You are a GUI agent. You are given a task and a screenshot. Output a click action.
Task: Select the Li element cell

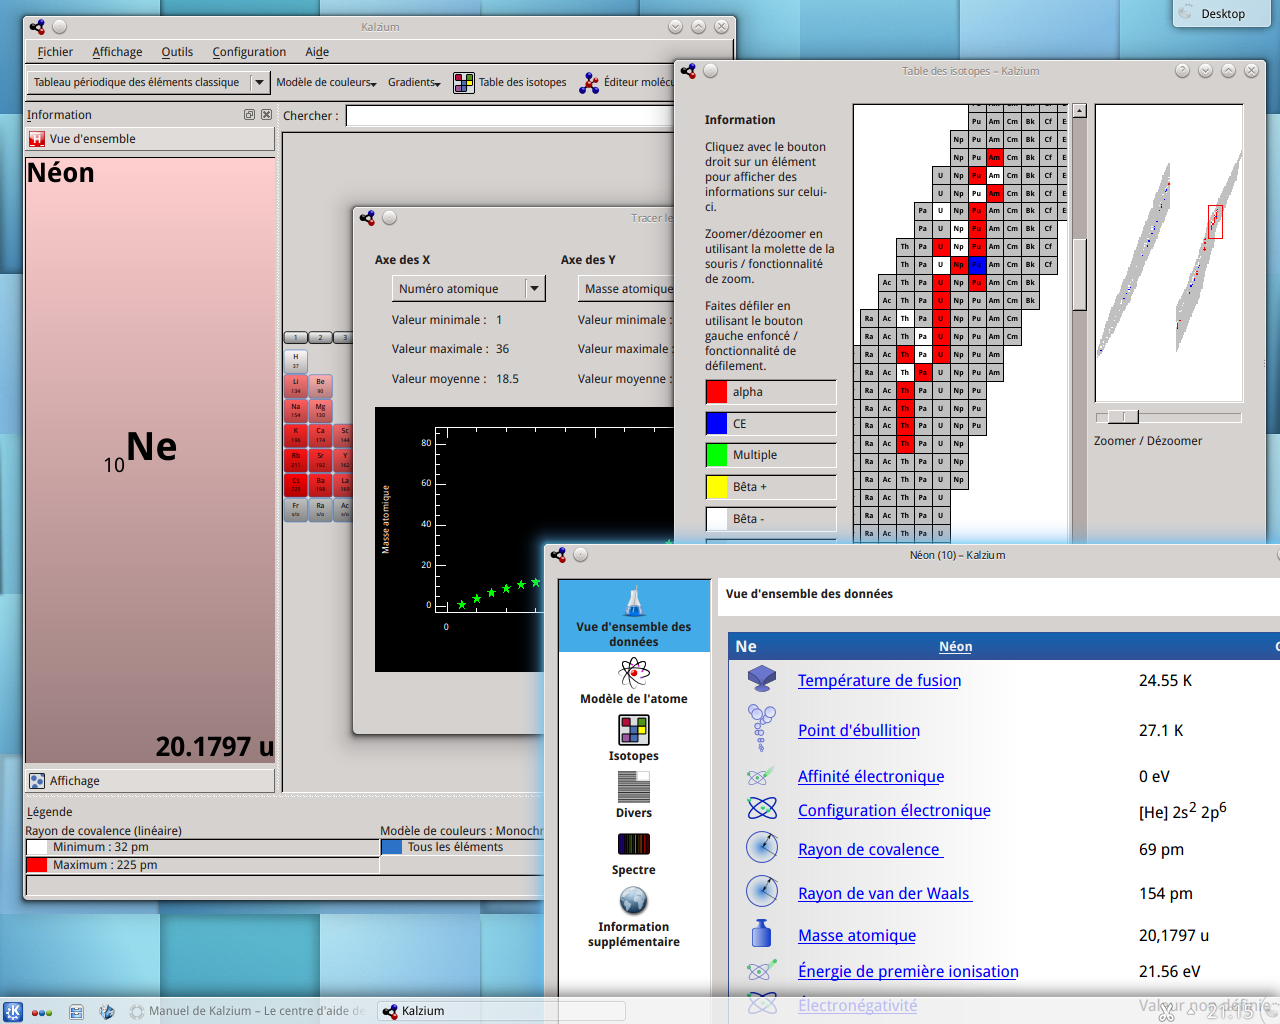click(x=295, y=386)
